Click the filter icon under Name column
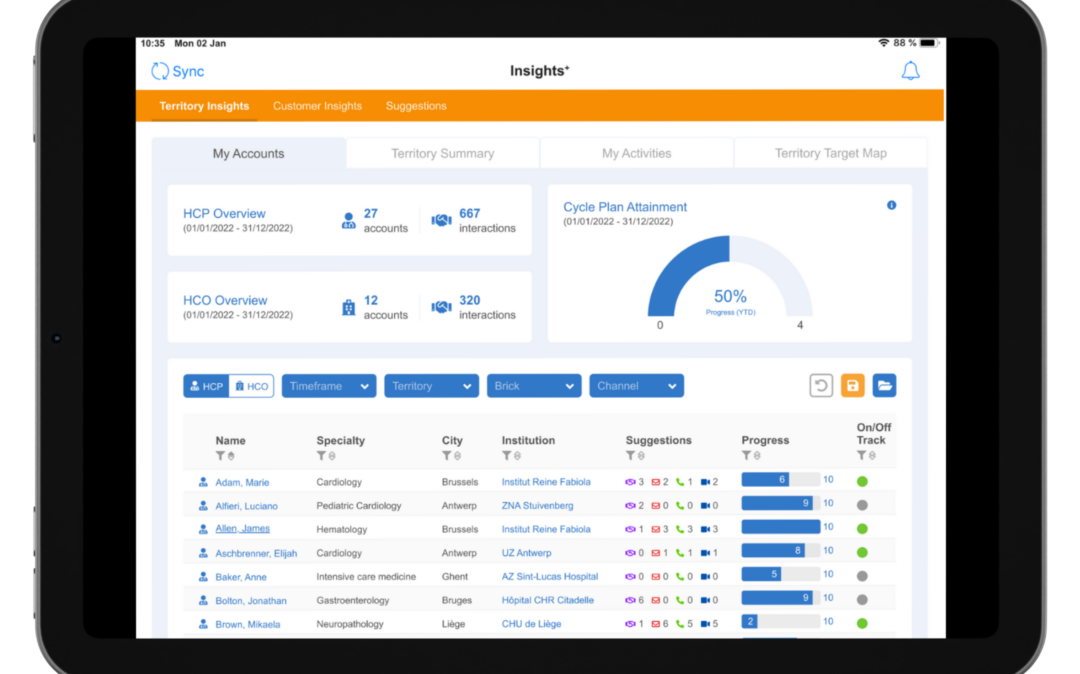The image size is (1080, 674). pyautogui.click(x=220, y=456)
